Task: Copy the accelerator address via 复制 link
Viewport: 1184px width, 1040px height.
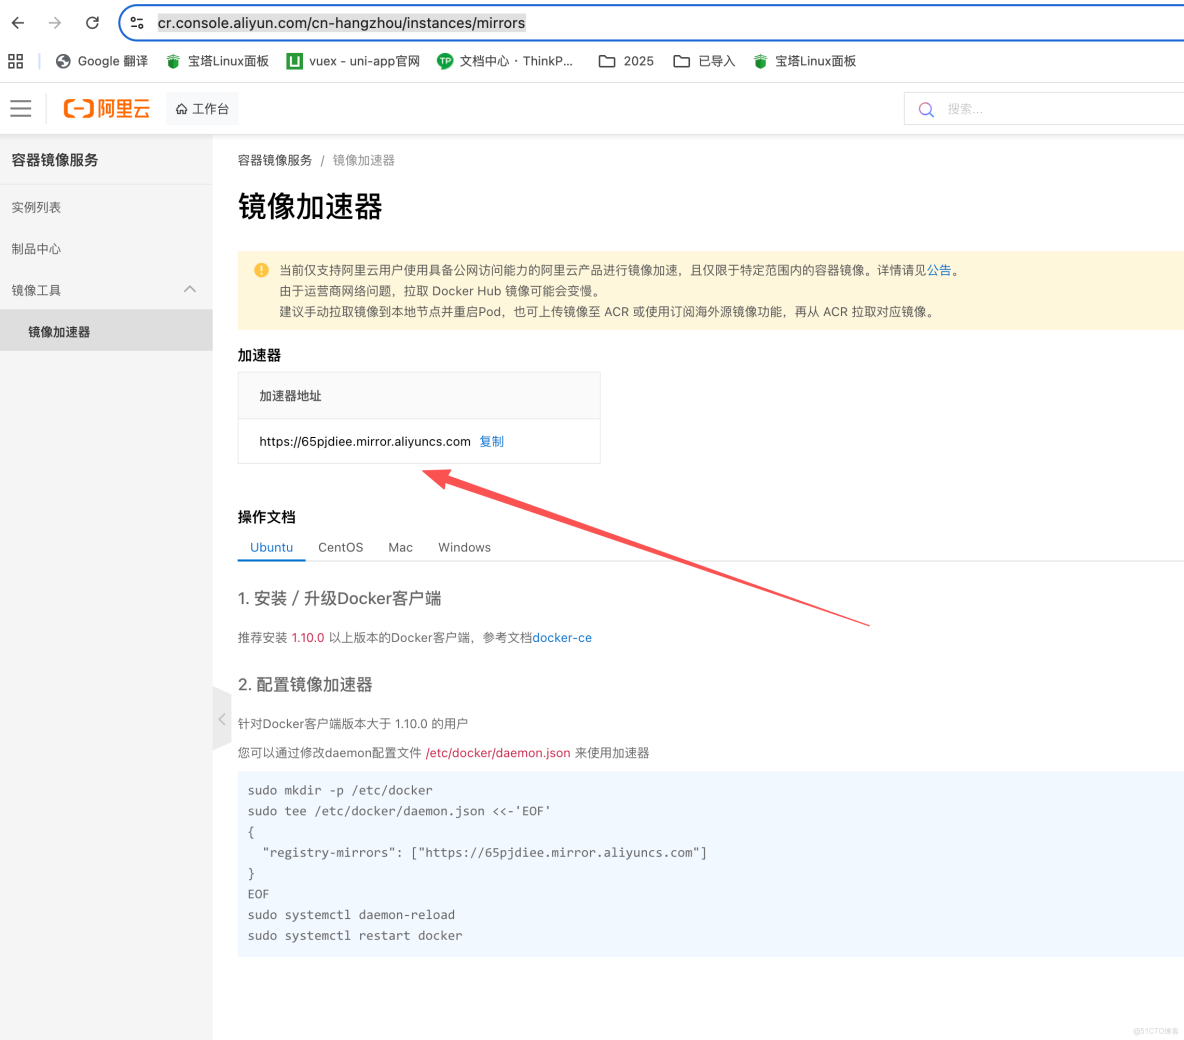Action: pyautogui.click(x=491, y=441)
